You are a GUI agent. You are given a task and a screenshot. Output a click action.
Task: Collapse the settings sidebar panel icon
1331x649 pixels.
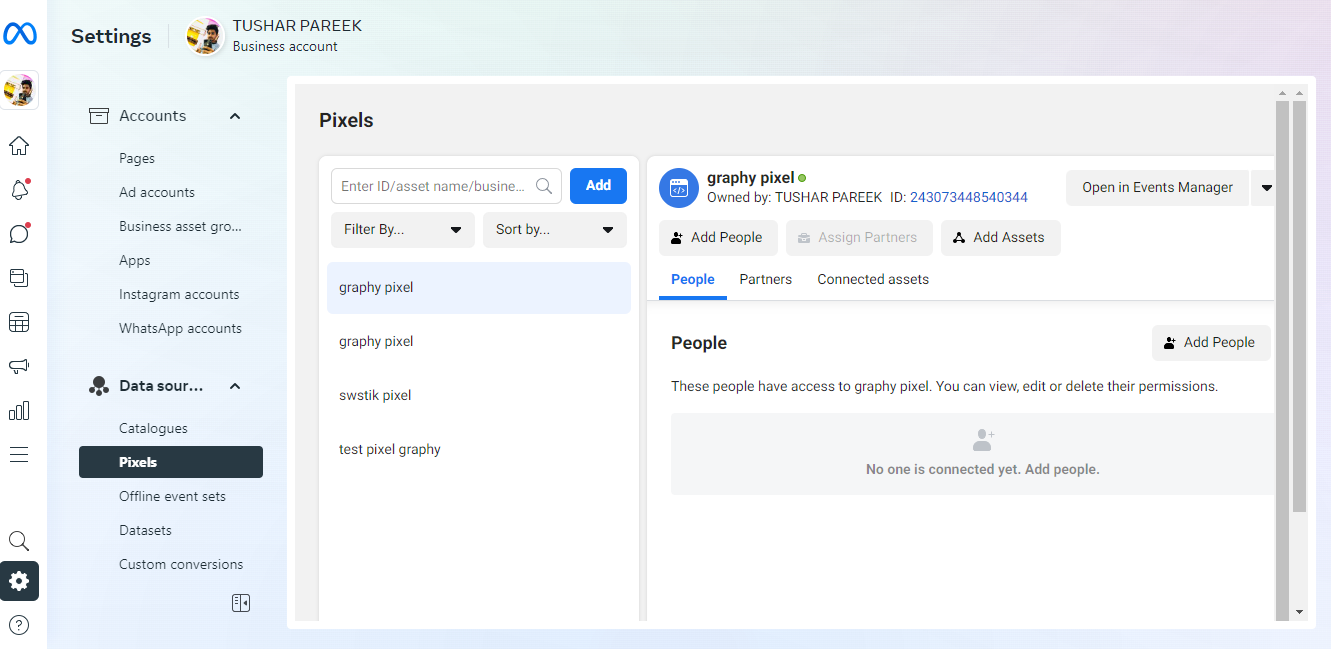coord(240,603)
